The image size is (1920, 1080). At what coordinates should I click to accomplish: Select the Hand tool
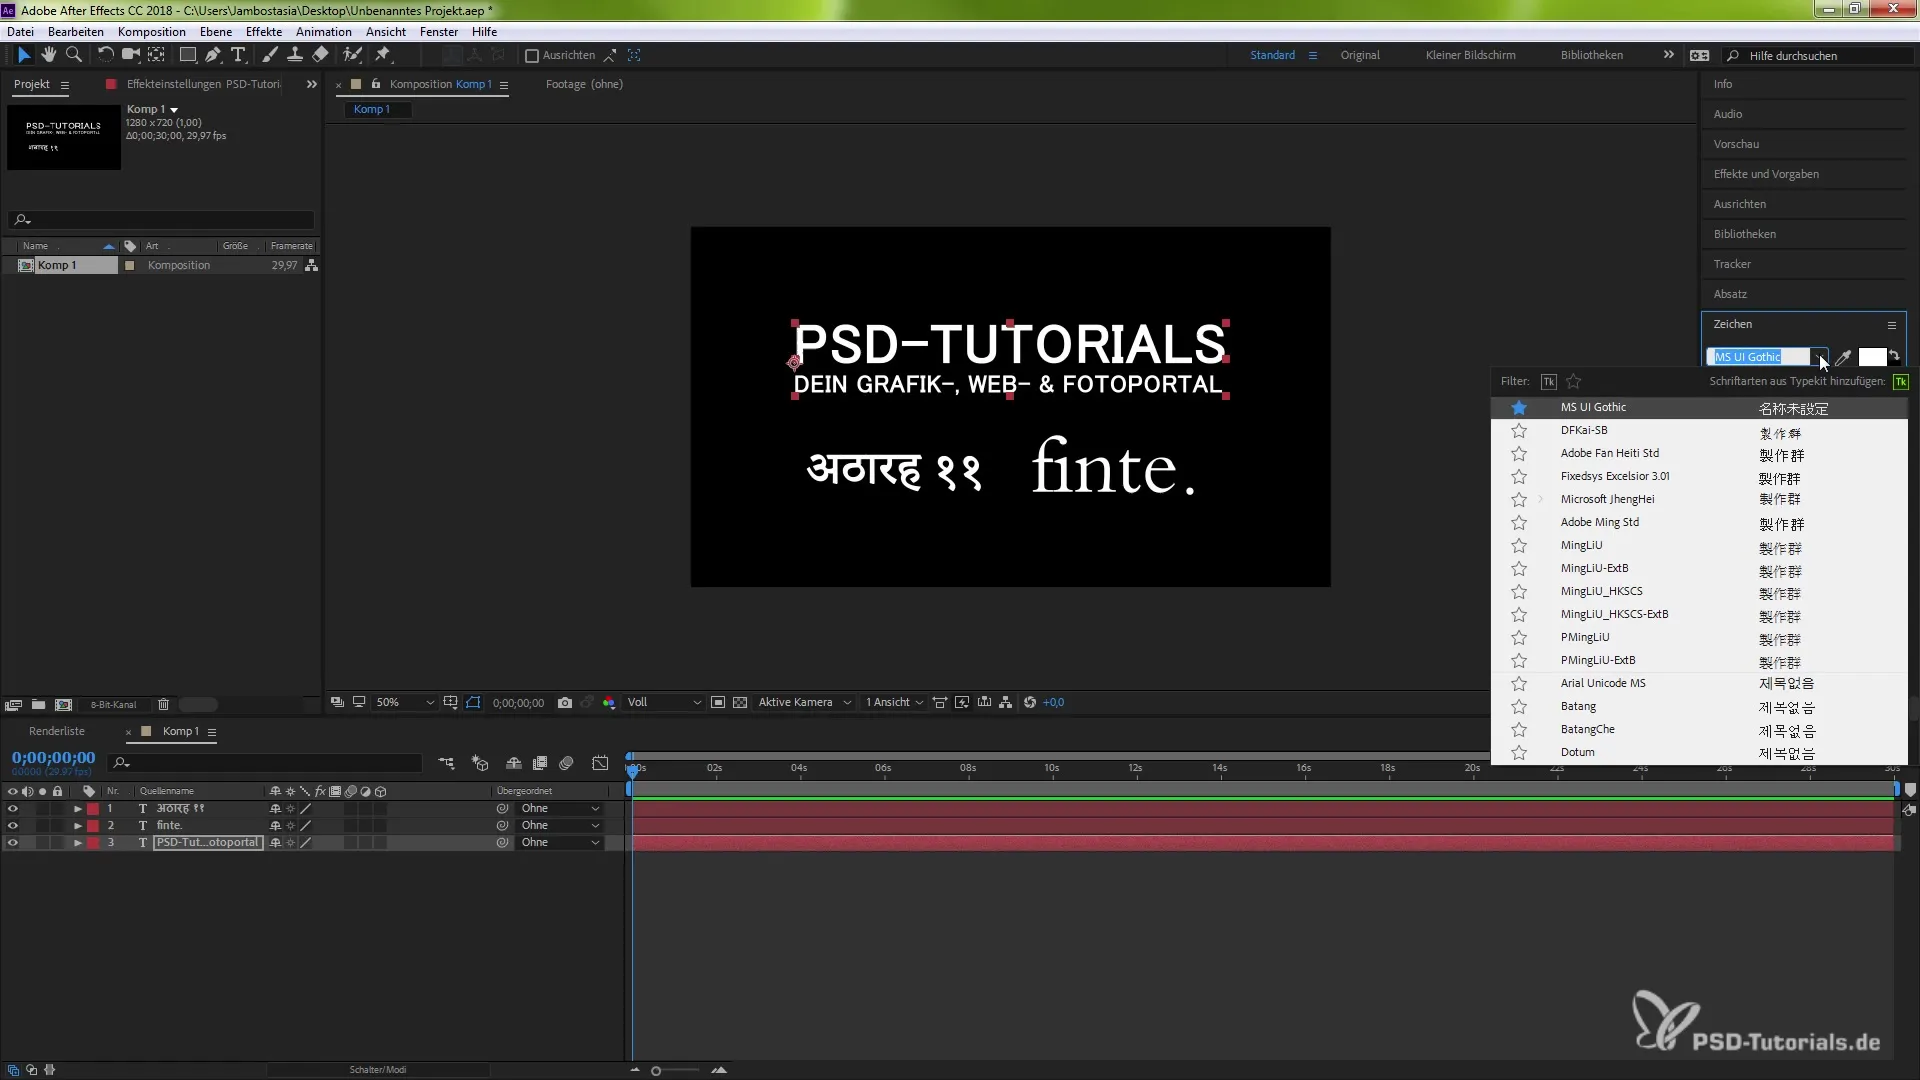point(49,55)
